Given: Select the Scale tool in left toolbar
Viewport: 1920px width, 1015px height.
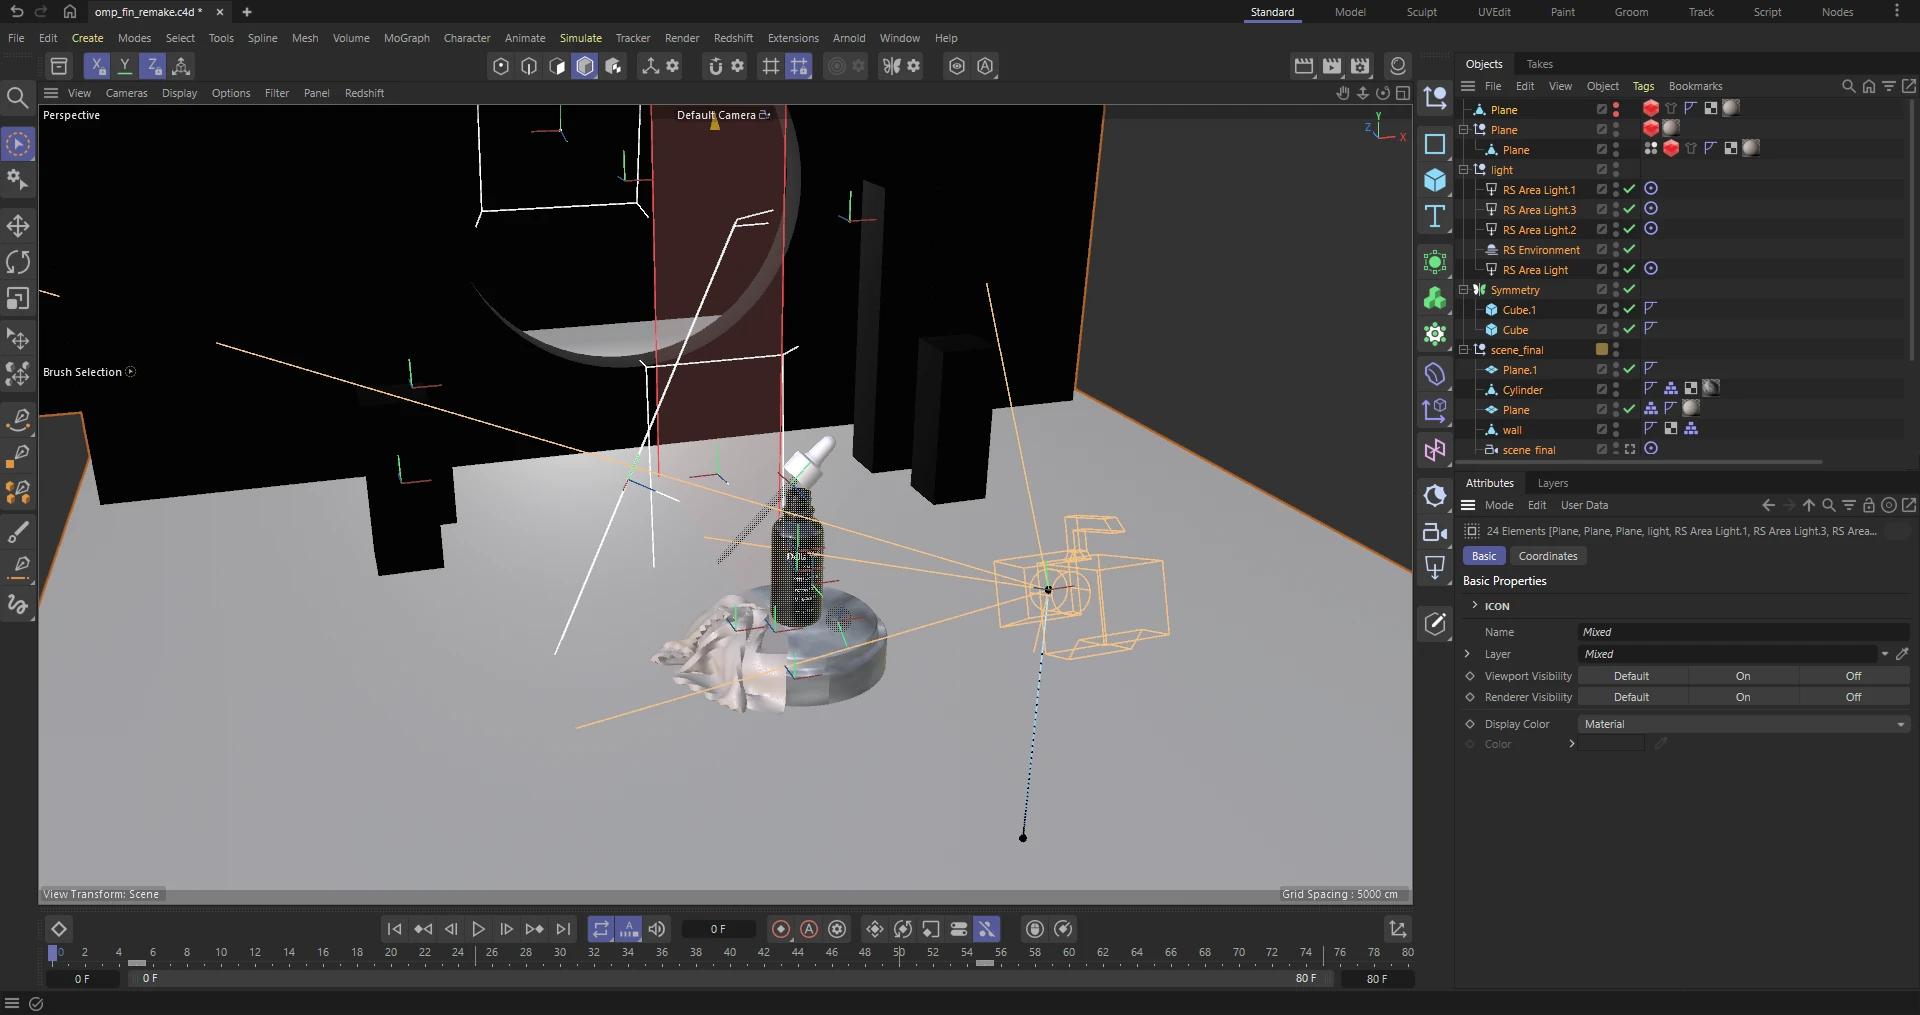Looking at the screenshot, I should (18, 299).
